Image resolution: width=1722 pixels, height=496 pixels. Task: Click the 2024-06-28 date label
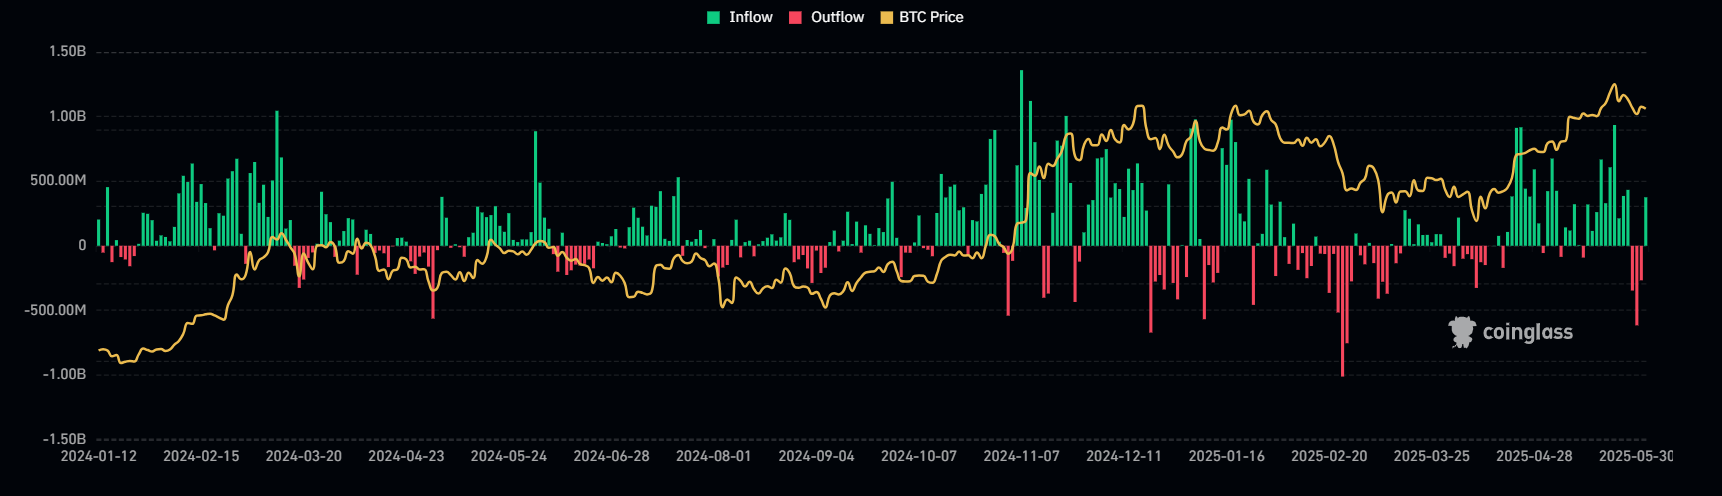pos(611,456)
